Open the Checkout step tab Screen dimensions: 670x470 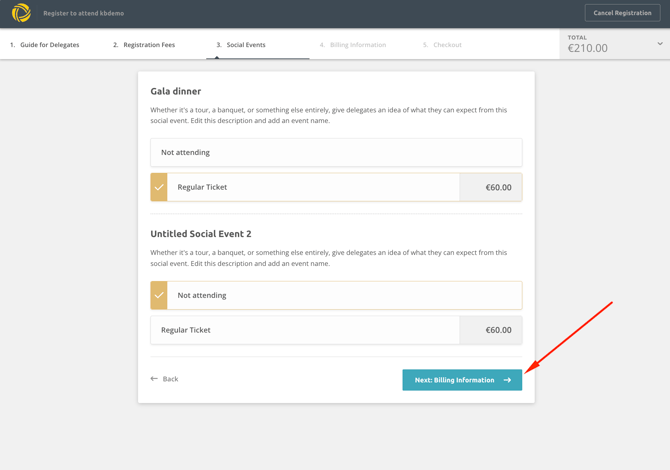[x=442, y=45]
